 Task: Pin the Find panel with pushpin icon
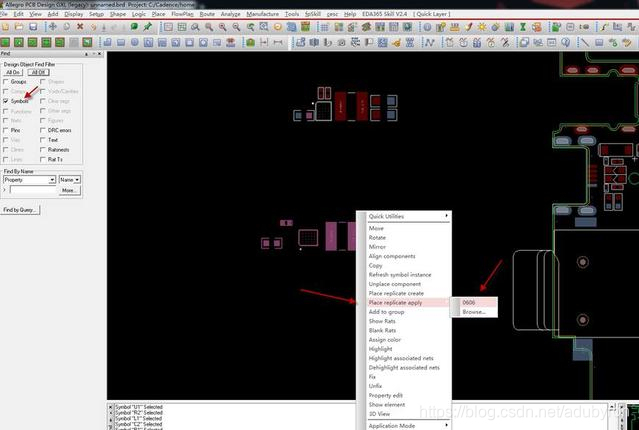click(x=86, y=54)
